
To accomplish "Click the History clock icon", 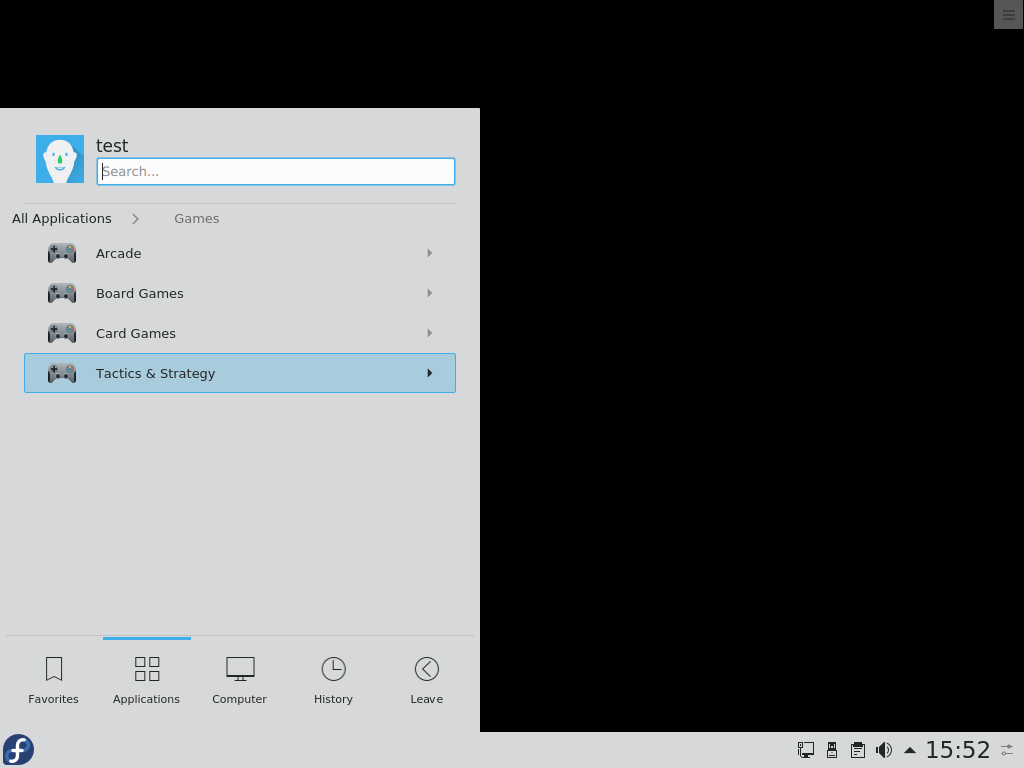I will 334,669.
